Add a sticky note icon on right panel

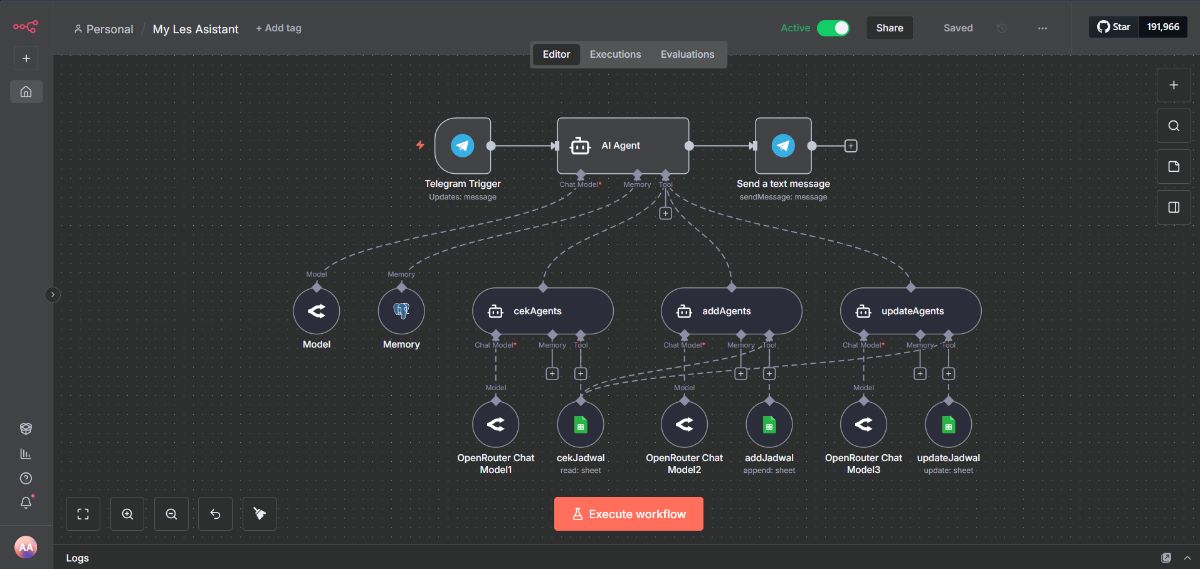[x=1174, y=167]
